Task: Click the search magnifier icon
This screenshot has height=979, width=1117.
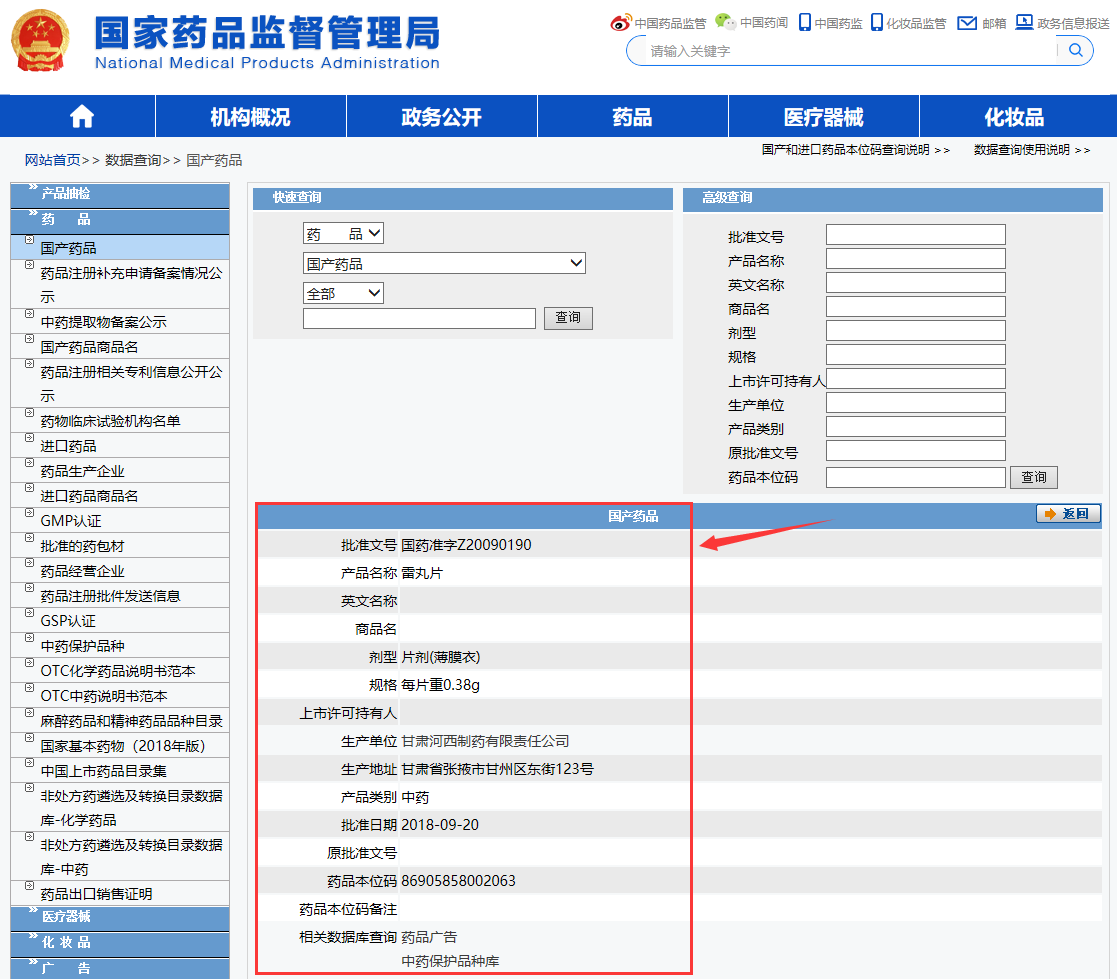Action: pyautogui.click(x=1076, y=50)
